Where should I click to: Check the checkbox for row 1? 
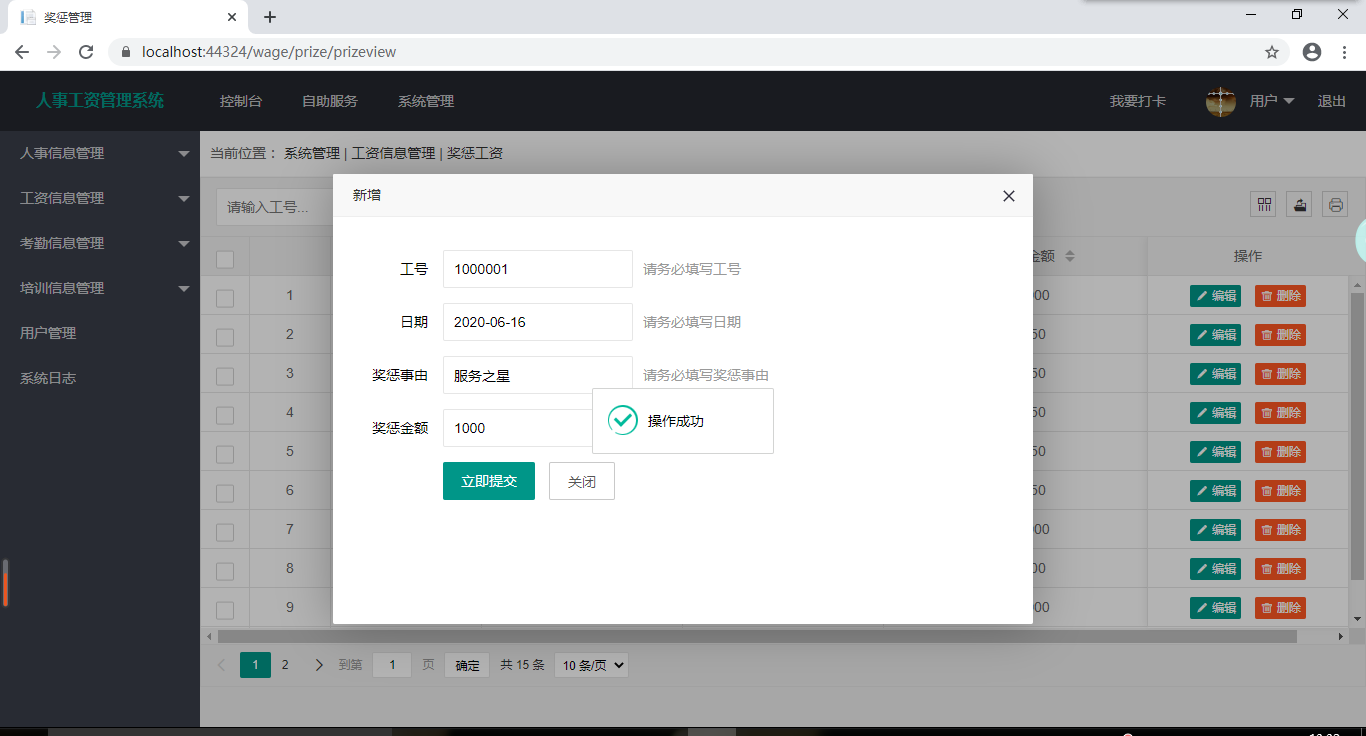coord(225,298)
